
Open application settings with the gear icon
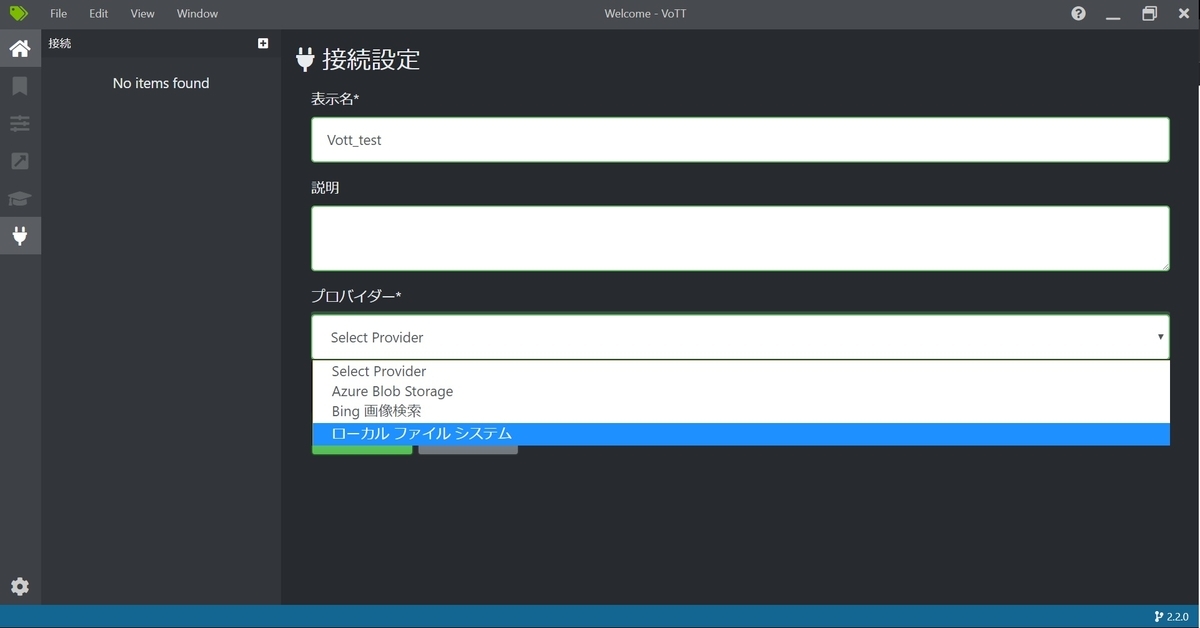[x=20, y=587]
